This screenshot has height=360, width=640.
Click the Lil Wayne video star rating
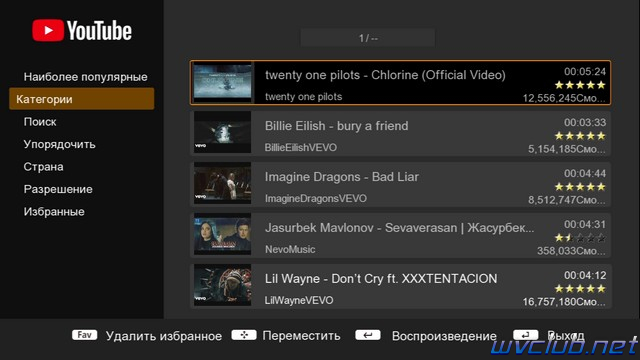coord(580,289)
